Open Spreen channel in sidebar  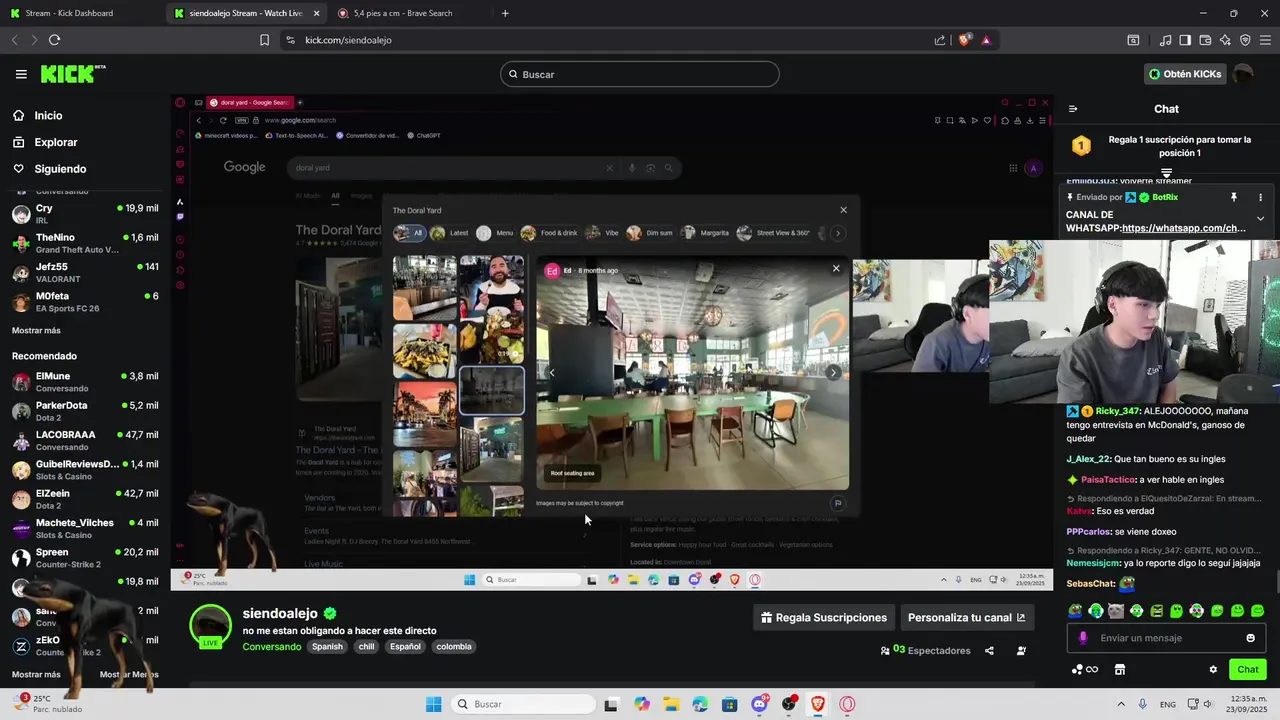click(85, 558)
